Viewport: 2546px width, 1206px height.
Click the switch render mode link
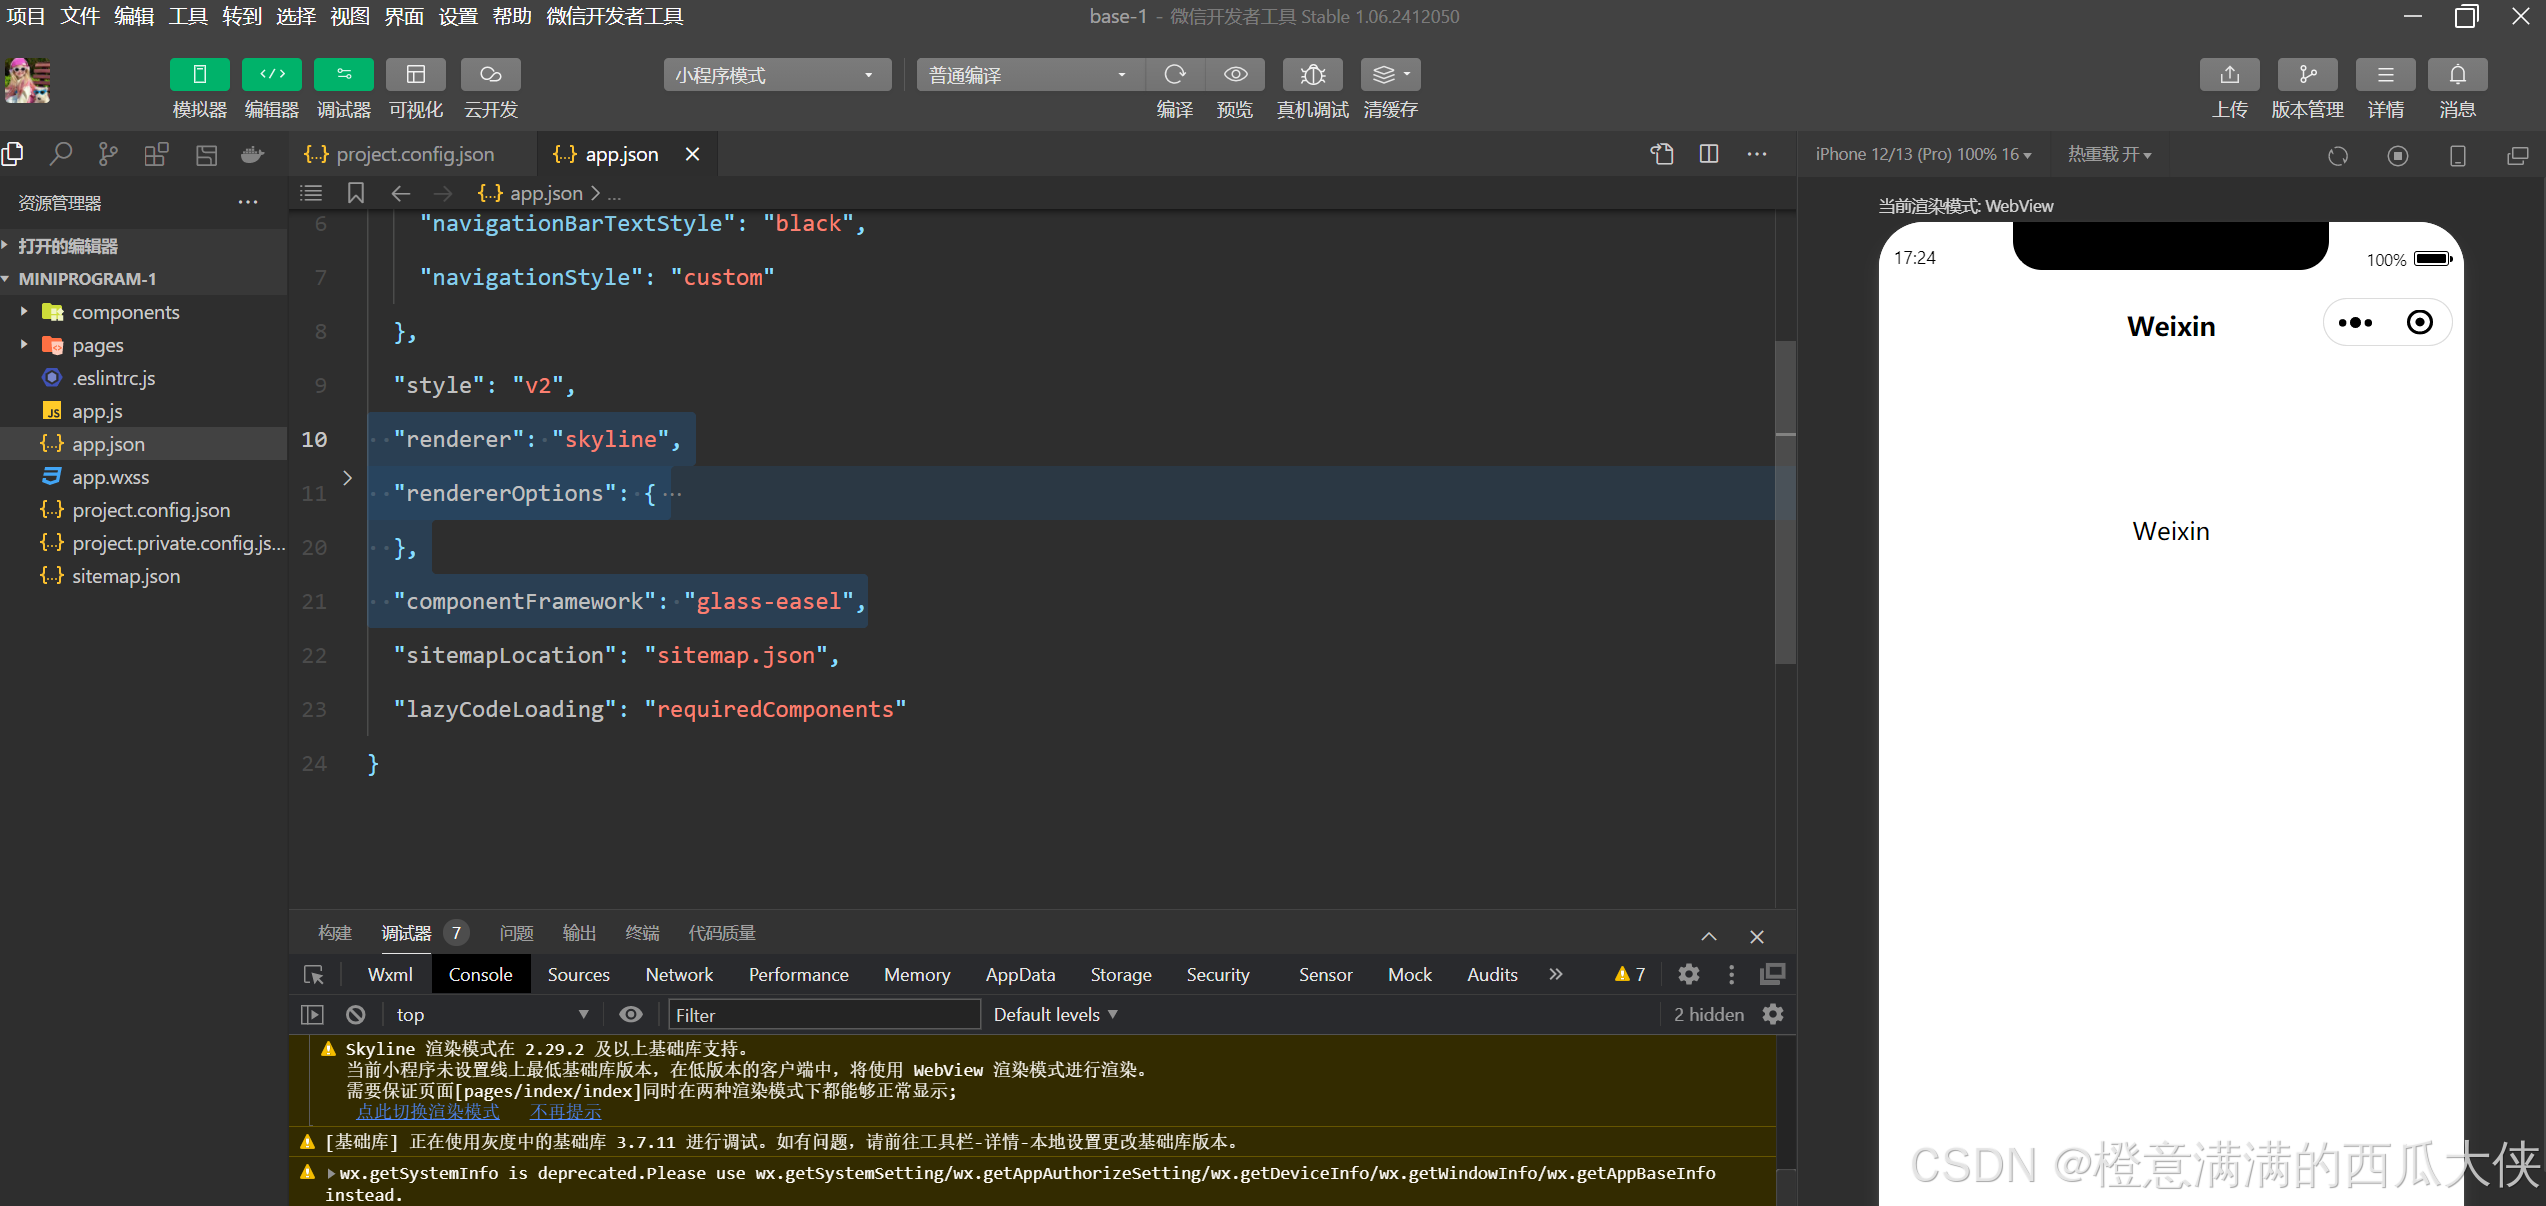pyautogui.click(x=427, y=1112)
